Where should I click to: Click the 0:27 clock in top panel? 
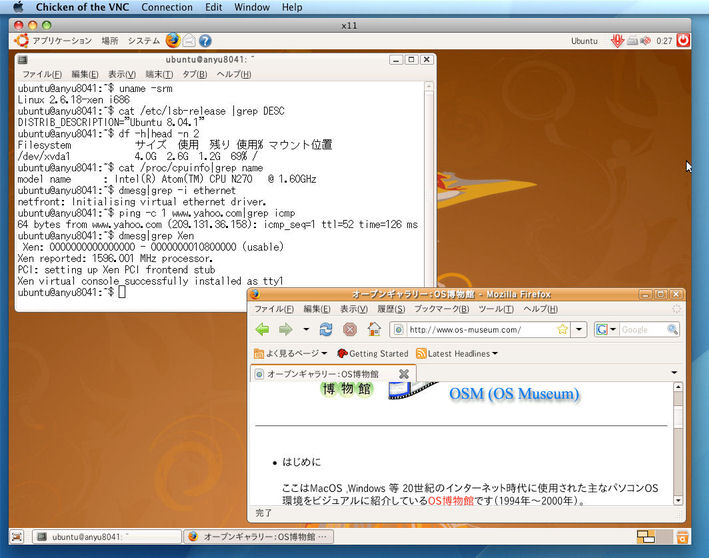pyautogui.click(x=664, y=41)
